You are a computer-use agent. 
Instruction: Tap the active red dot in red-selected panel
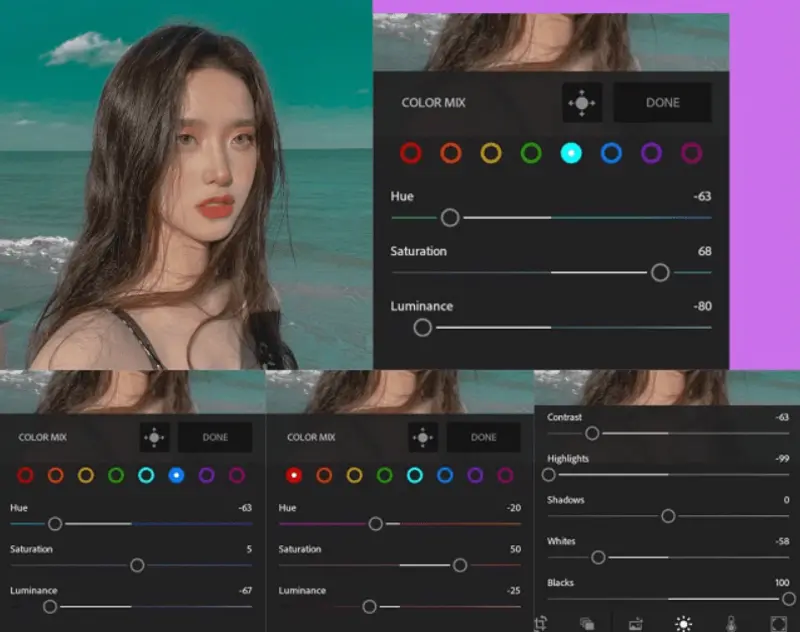coord(294,475)
